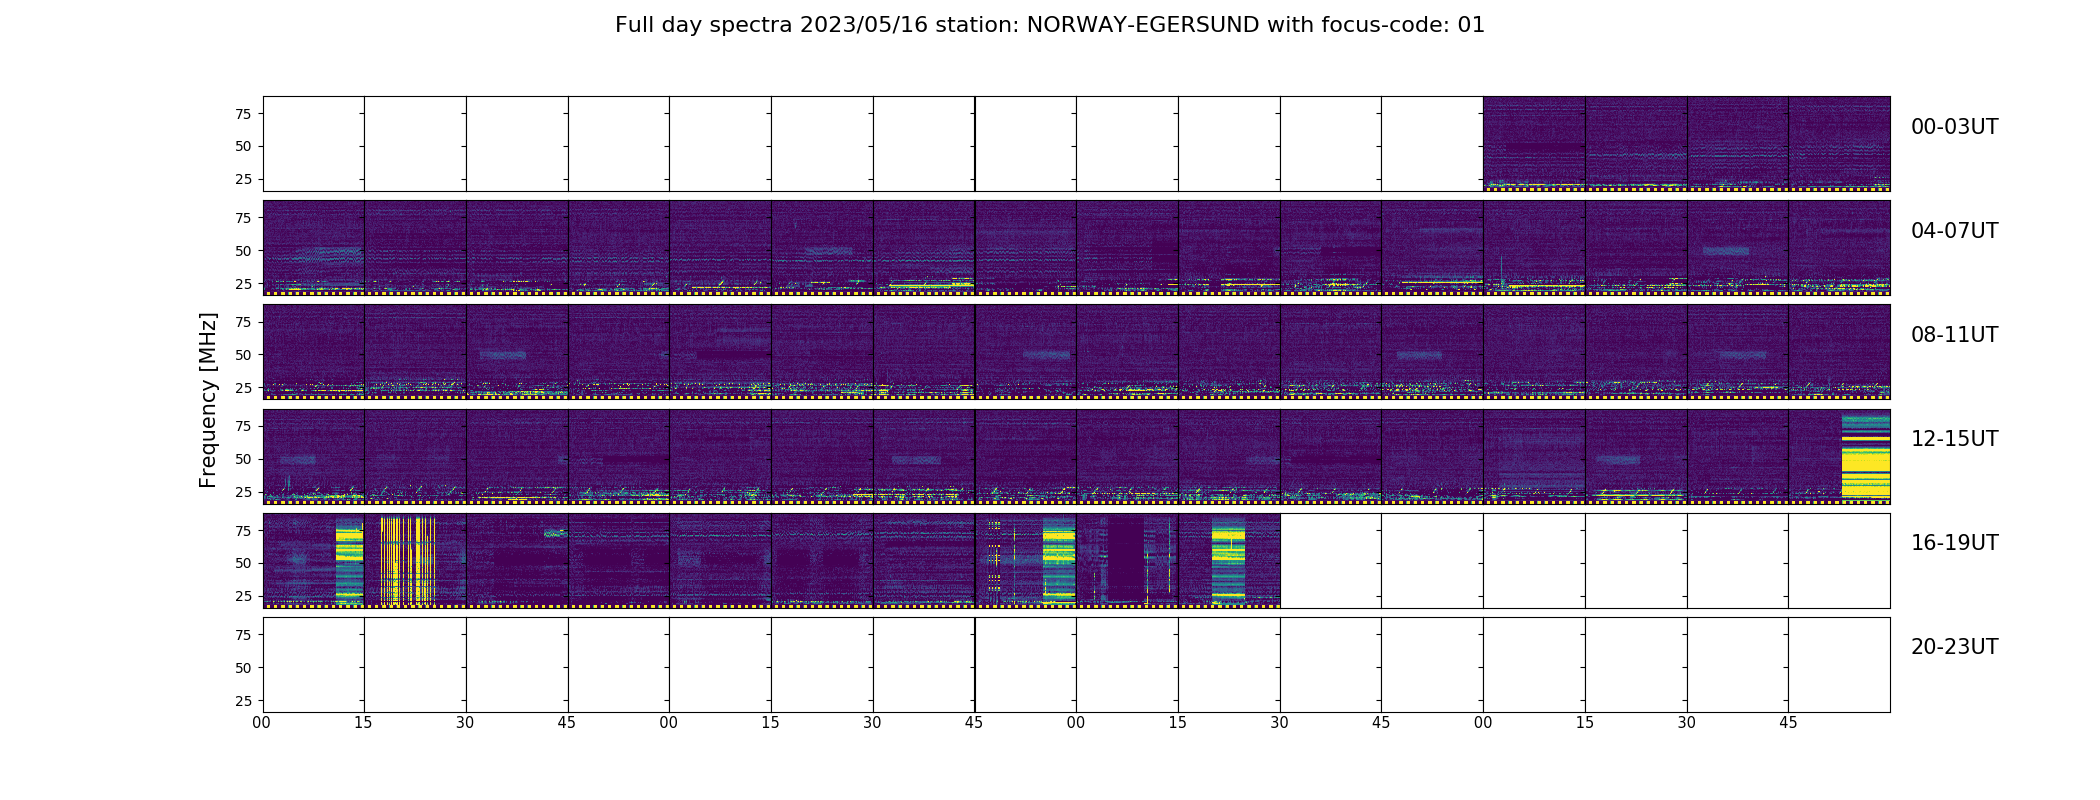Click the leftmost '00' x-axis tick label
The image size is (2100, 800).
point(262,723)
